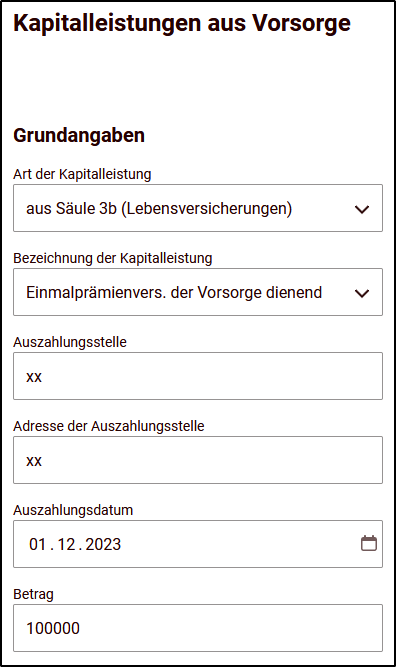Click the 'Art der Kapitalleistung' label
This screenshot has width=396, height=667.
(82, 174)
